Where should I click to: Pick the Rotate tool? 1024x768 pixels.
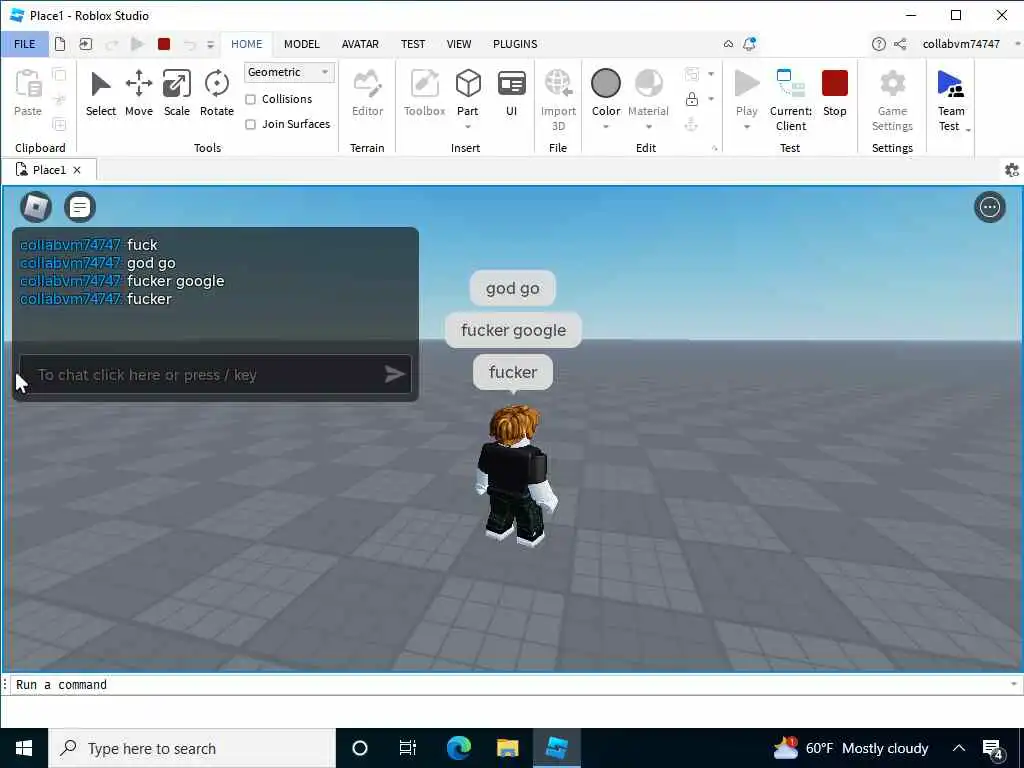coord(217,93)
